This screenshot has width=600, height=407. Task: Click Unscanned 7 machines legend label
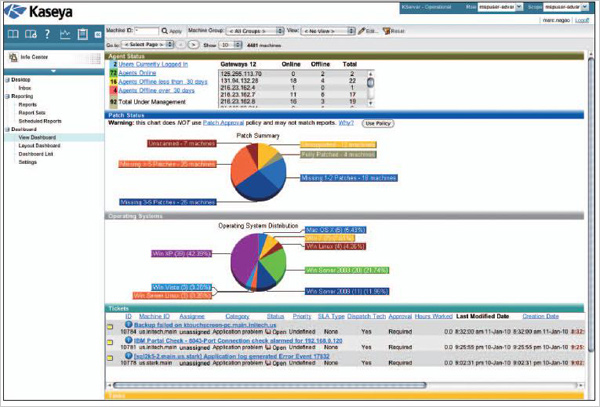(182, 143)
